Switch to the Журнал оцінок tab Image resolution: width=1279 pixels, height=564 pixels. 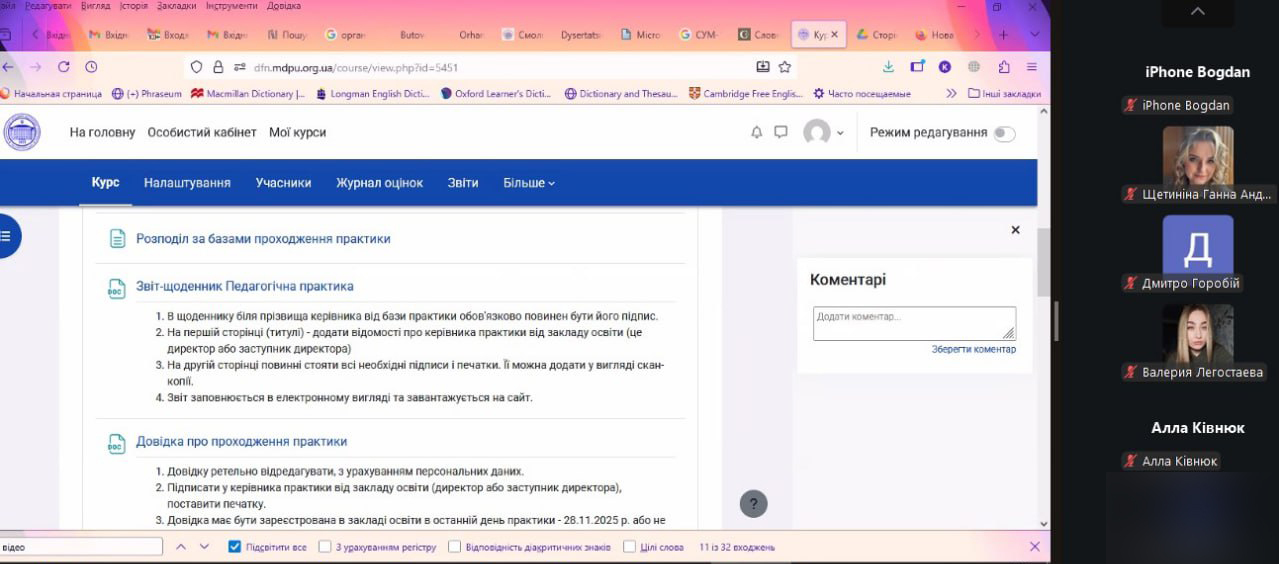tap(379, 183)
